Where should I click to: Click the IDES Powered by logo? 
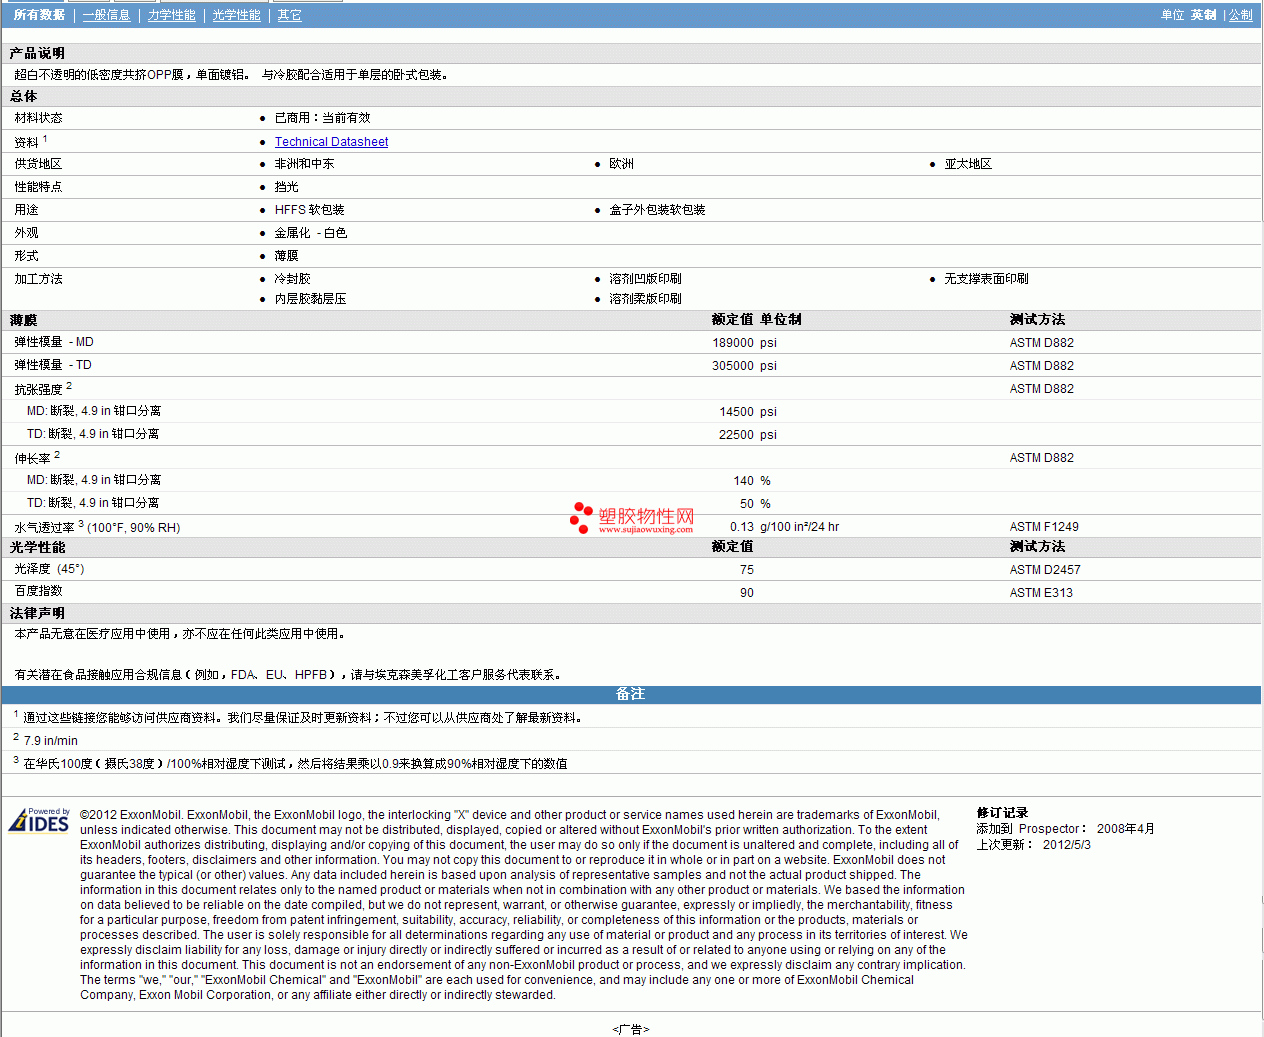pos(39,820)
